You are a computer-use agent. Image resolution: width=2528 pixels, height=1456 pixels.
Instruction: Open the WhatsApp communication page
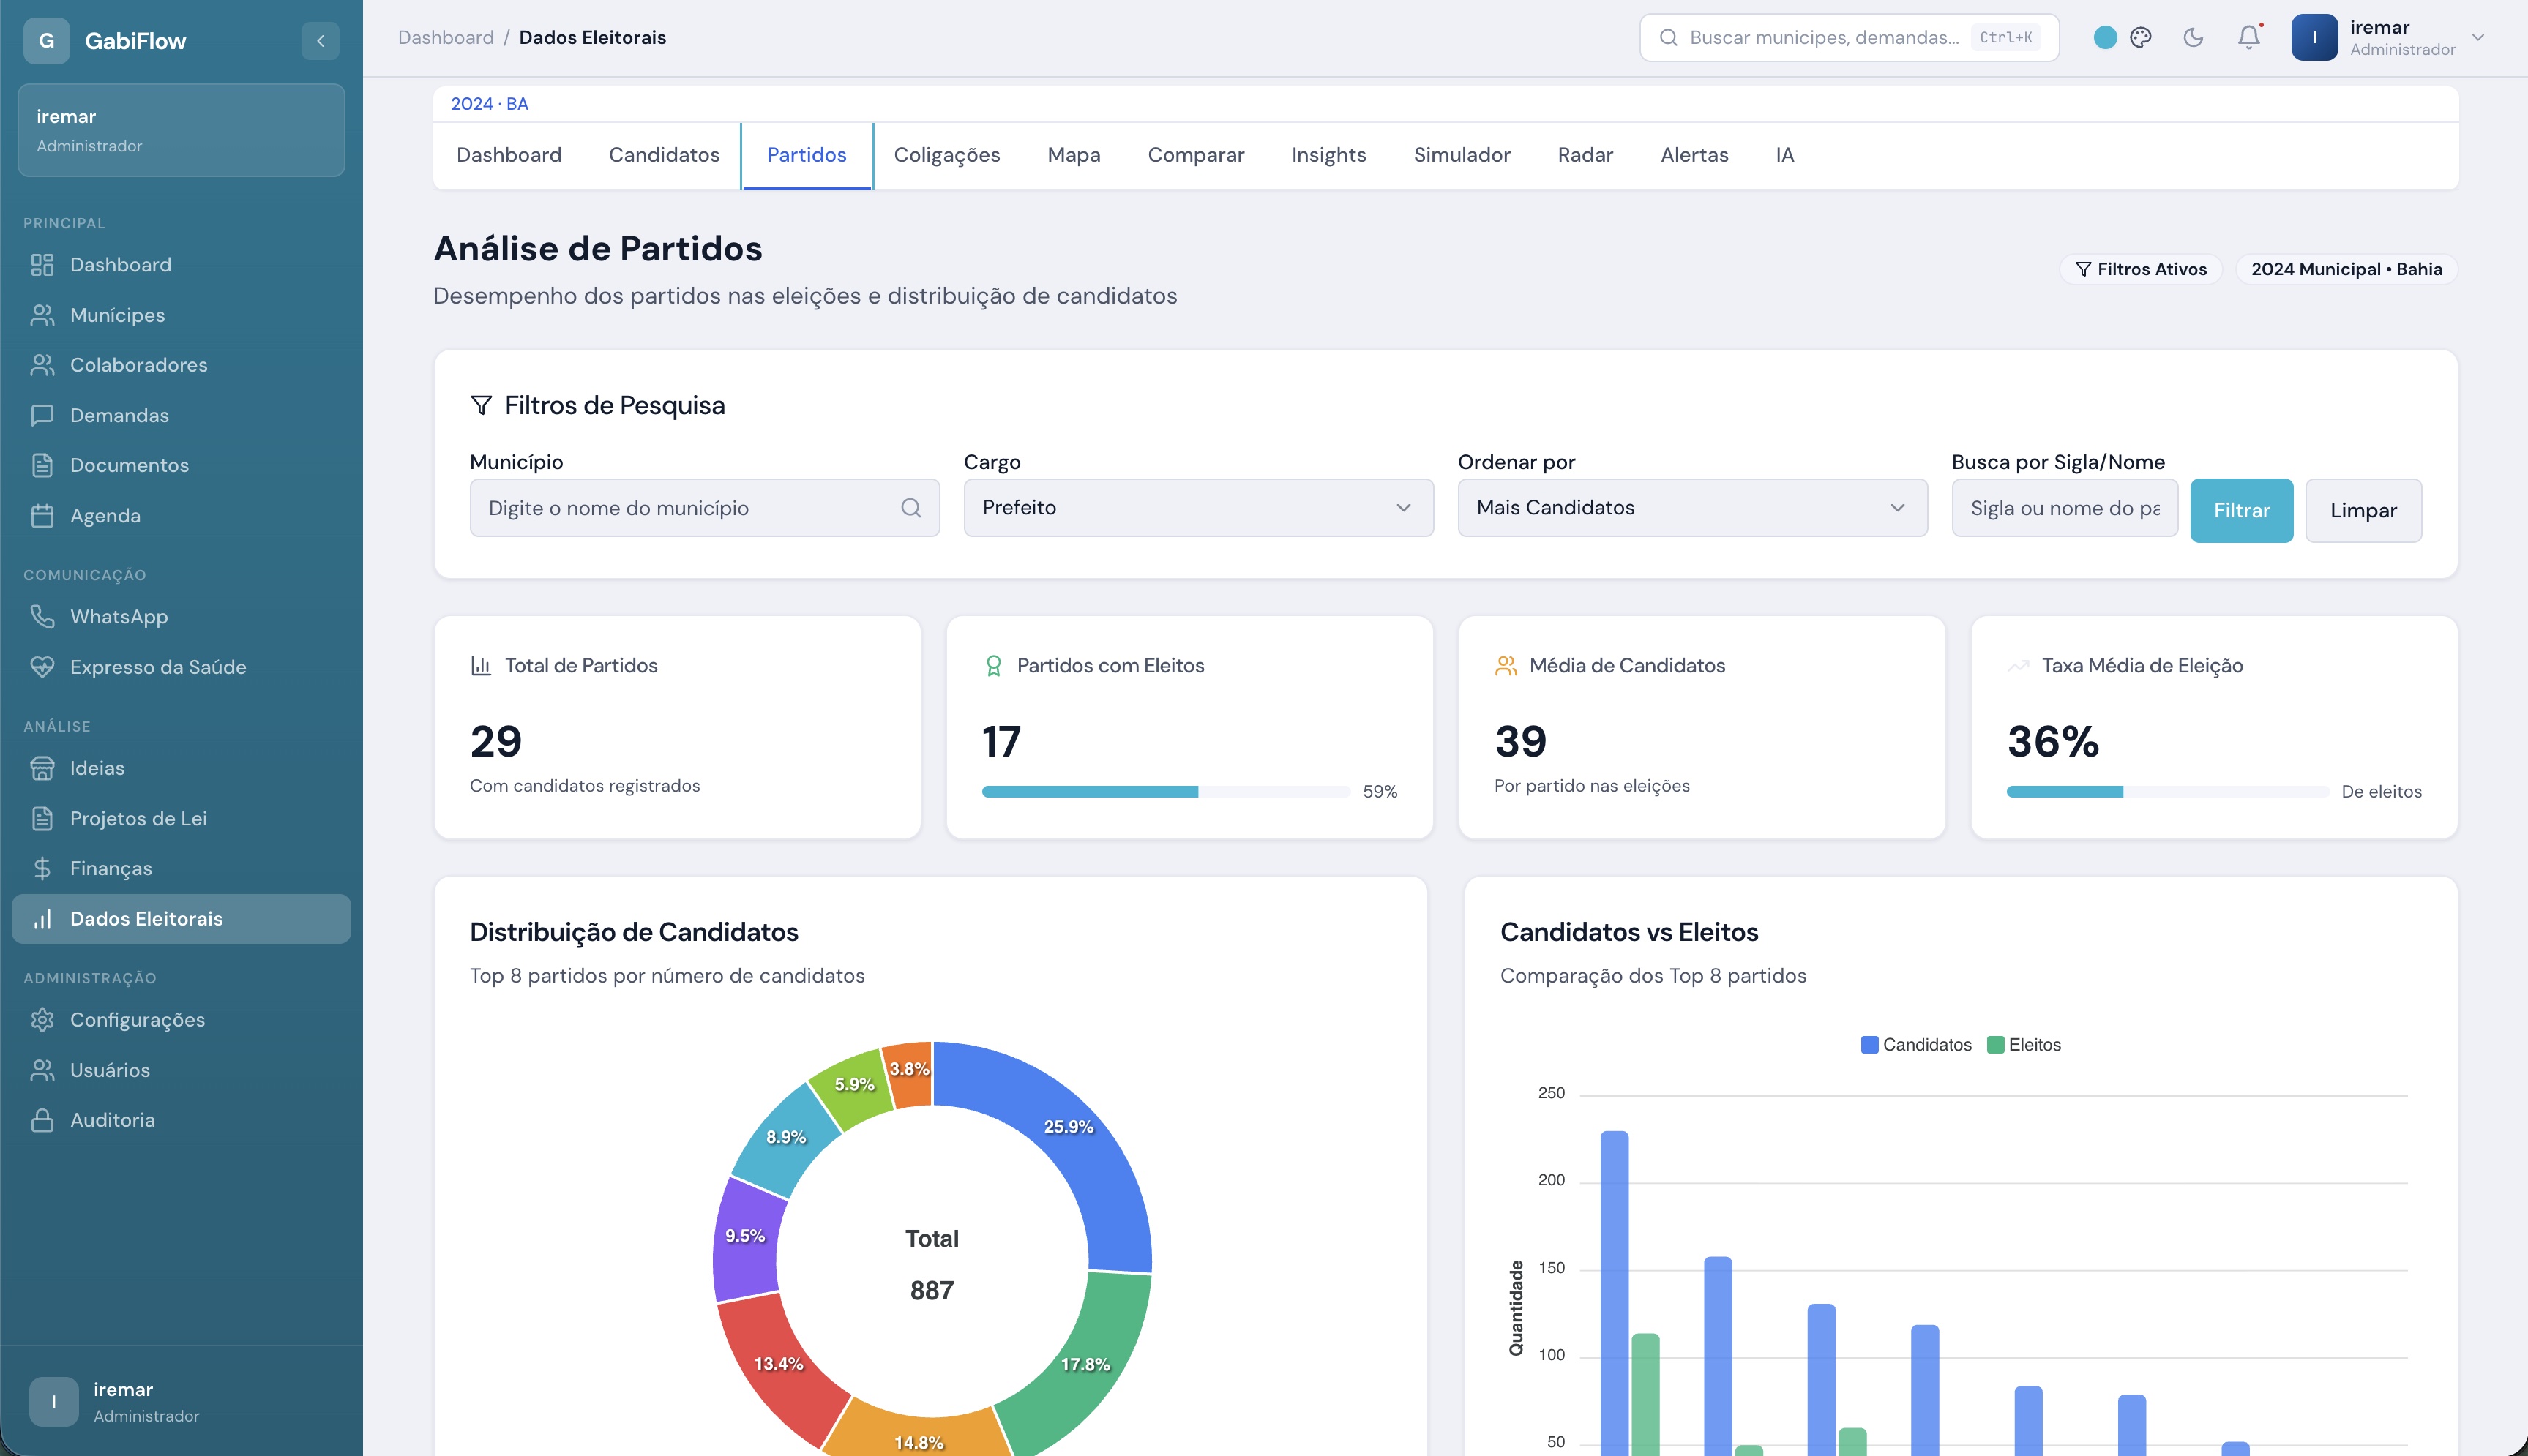(181, 617)
